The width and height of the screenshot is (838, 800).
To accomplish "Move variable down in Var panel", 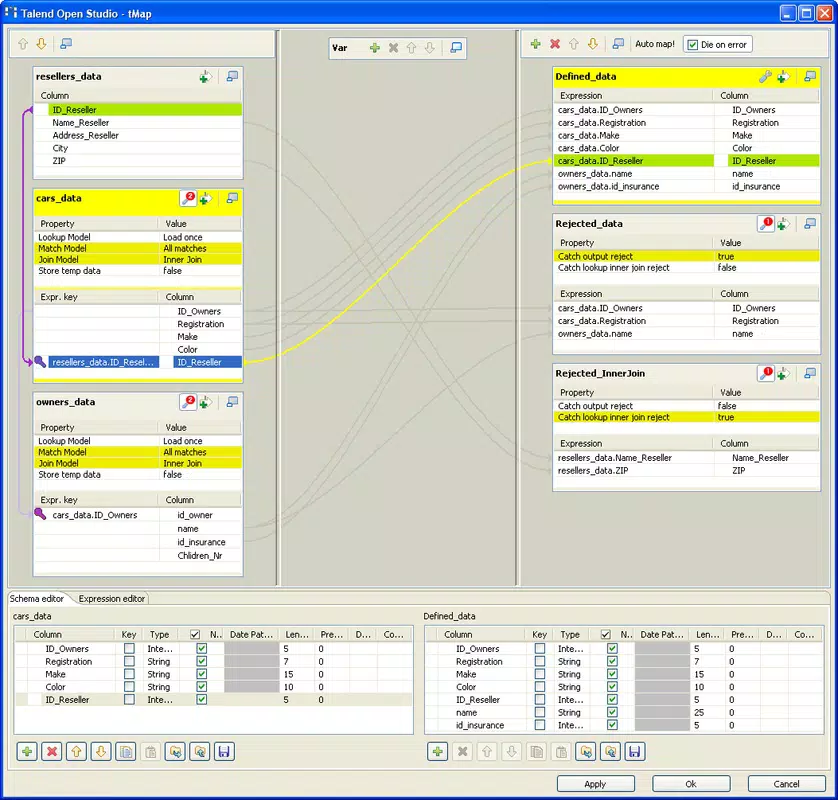I will point(430,48).
